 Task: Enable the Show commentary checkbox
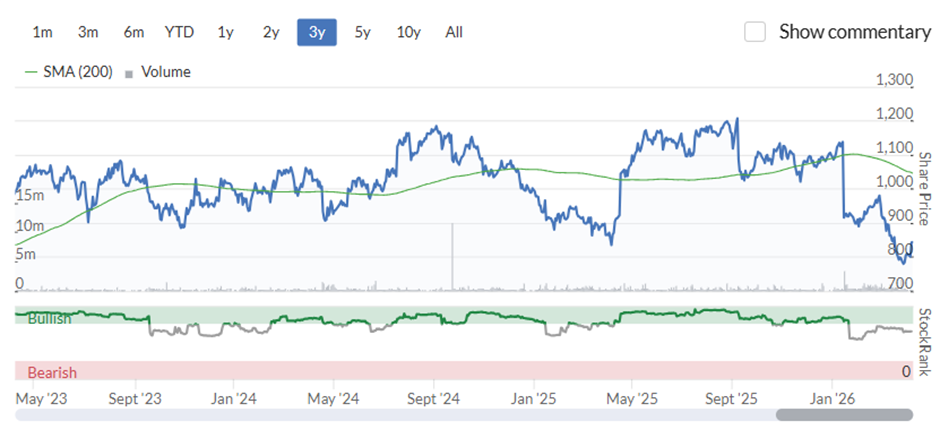(x=755, y=32)
